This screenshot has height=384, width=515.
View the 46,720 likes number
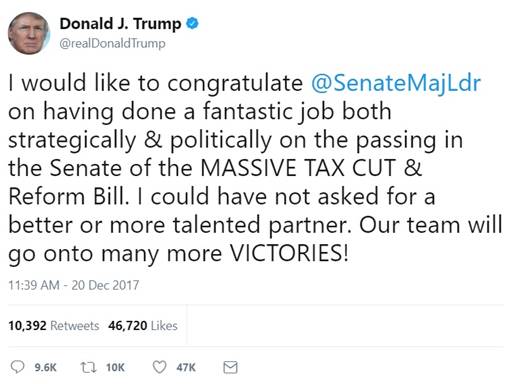click(x=128, y=325)
